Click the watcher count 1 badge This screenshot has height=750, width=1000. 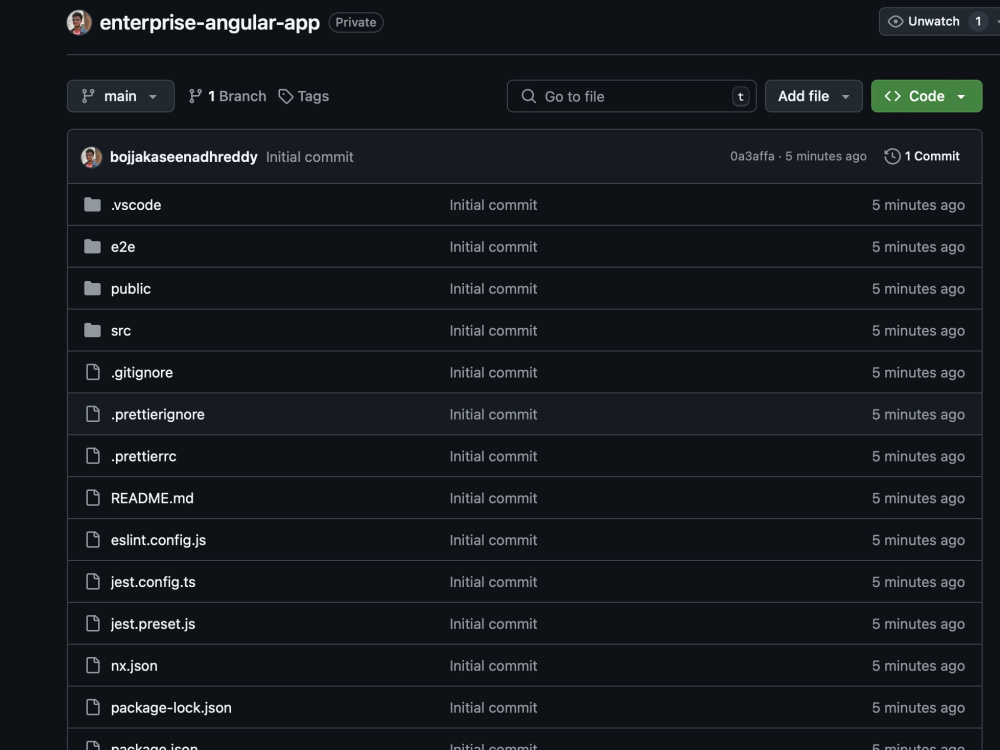(x=978, y=22)
